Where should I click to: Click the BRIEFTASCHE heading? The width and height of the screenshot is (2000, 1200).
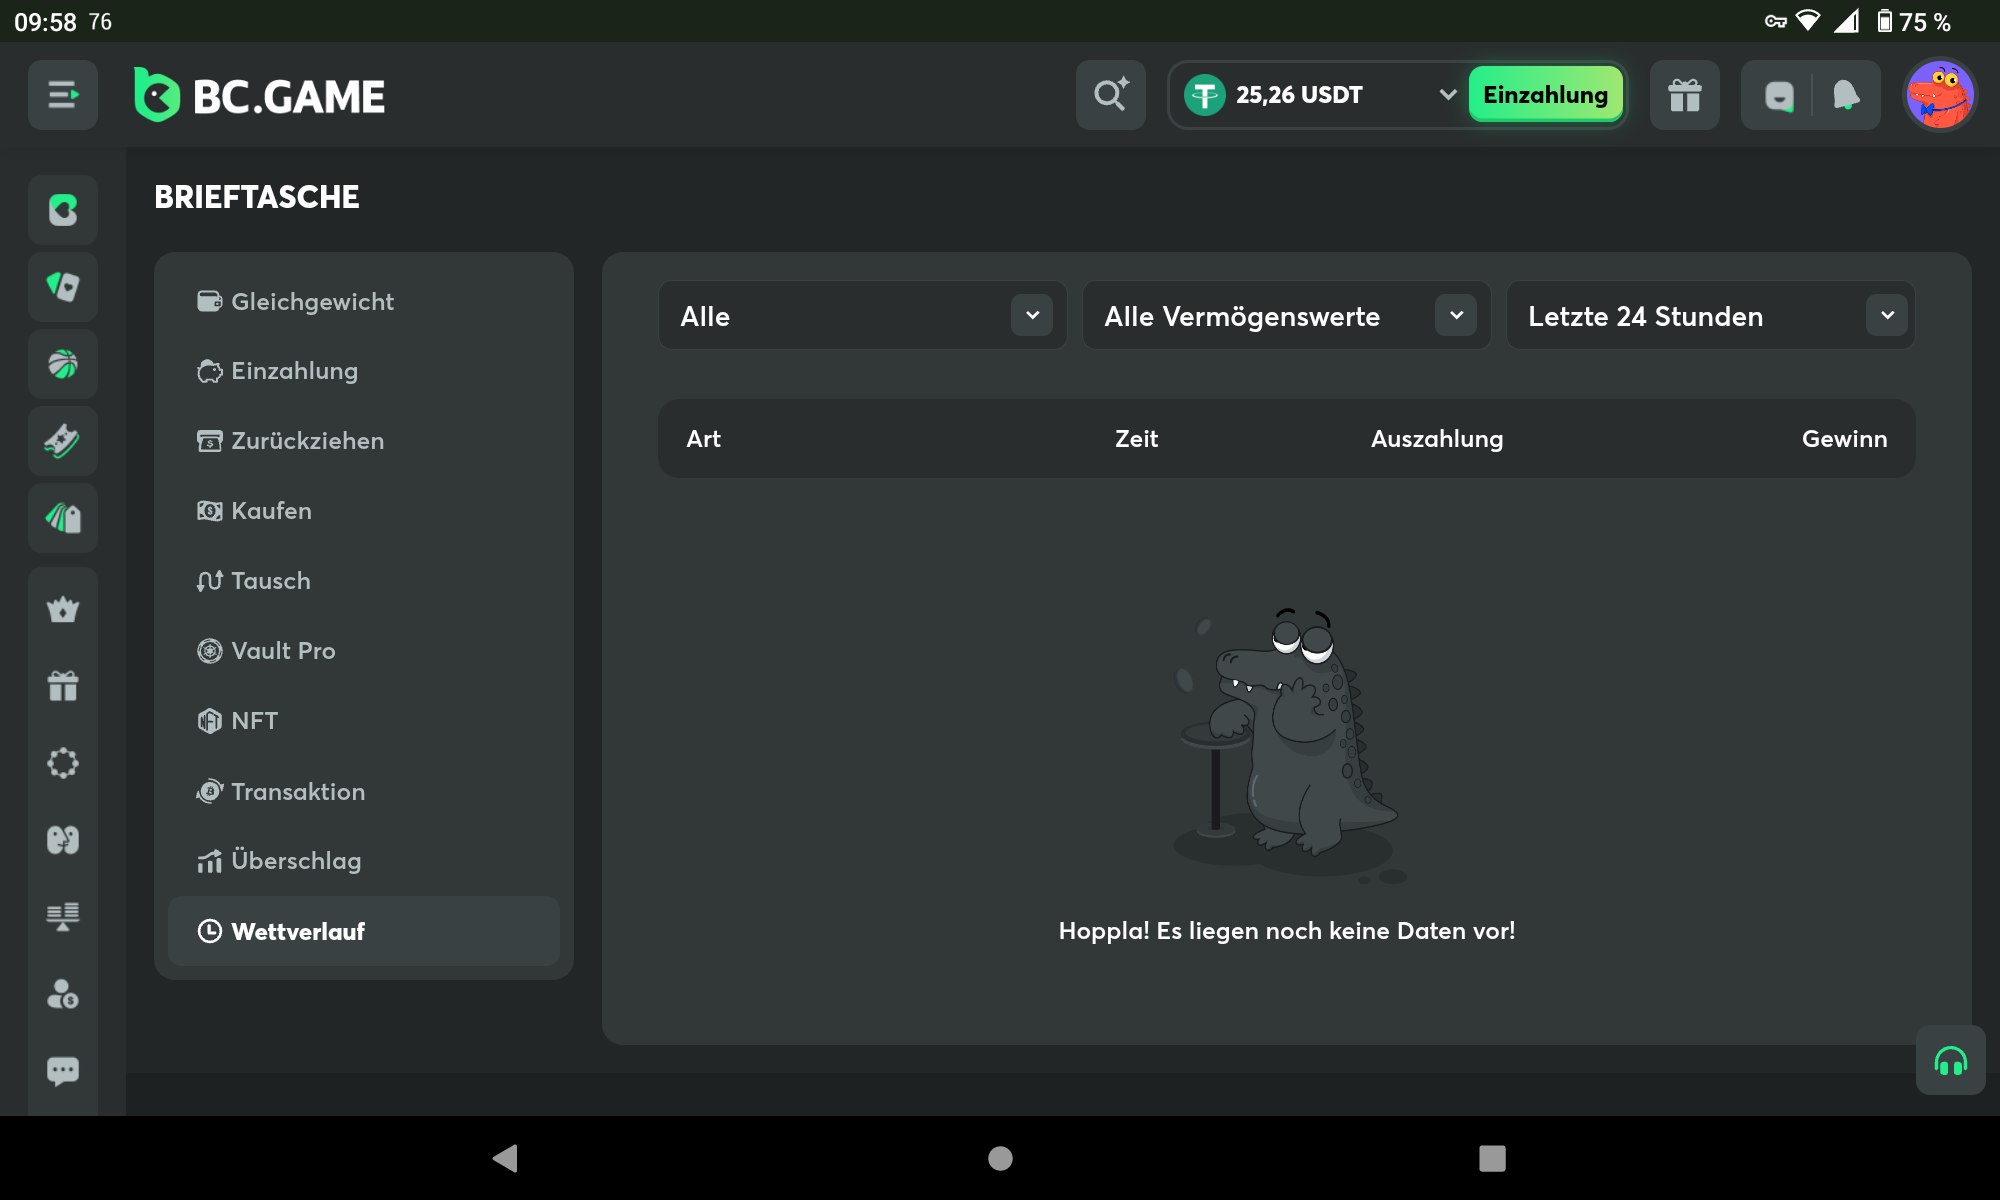tap(257, 197)
